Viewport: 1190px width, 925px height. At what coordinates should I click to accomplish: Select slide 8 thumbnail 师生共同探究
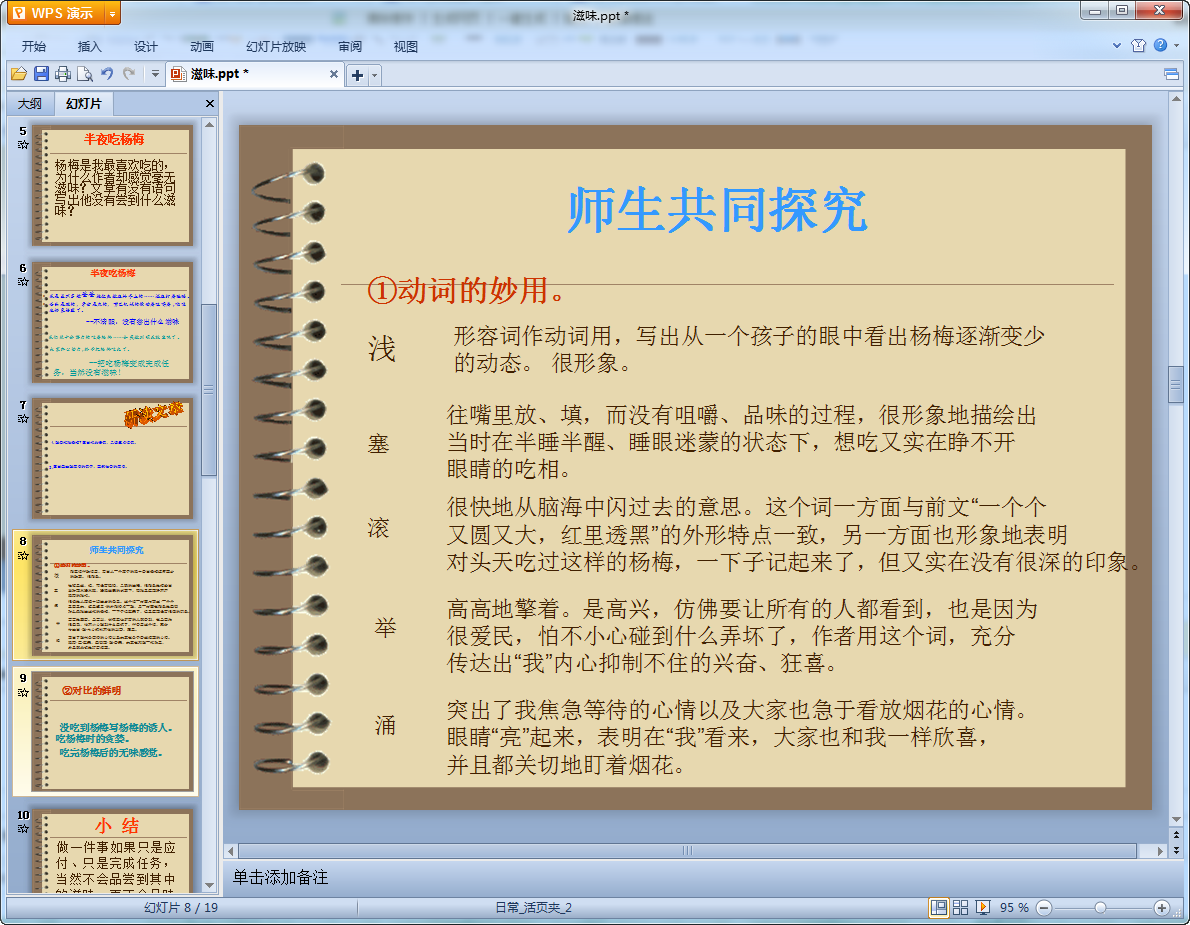(112, 596)
